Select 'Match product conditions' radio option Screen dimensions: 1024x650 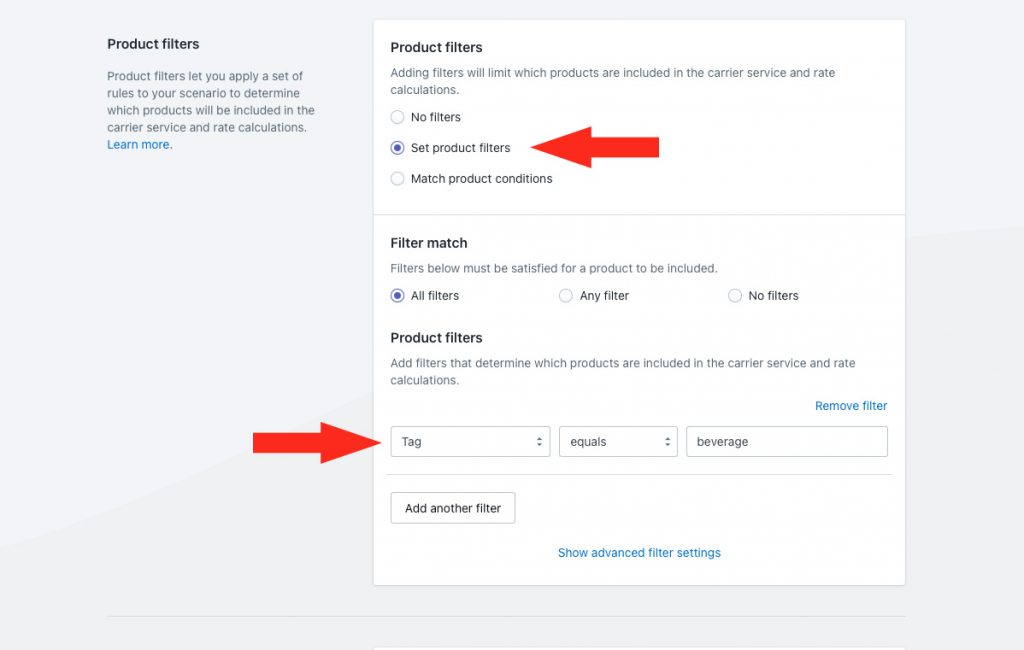[x=397, y=178]
